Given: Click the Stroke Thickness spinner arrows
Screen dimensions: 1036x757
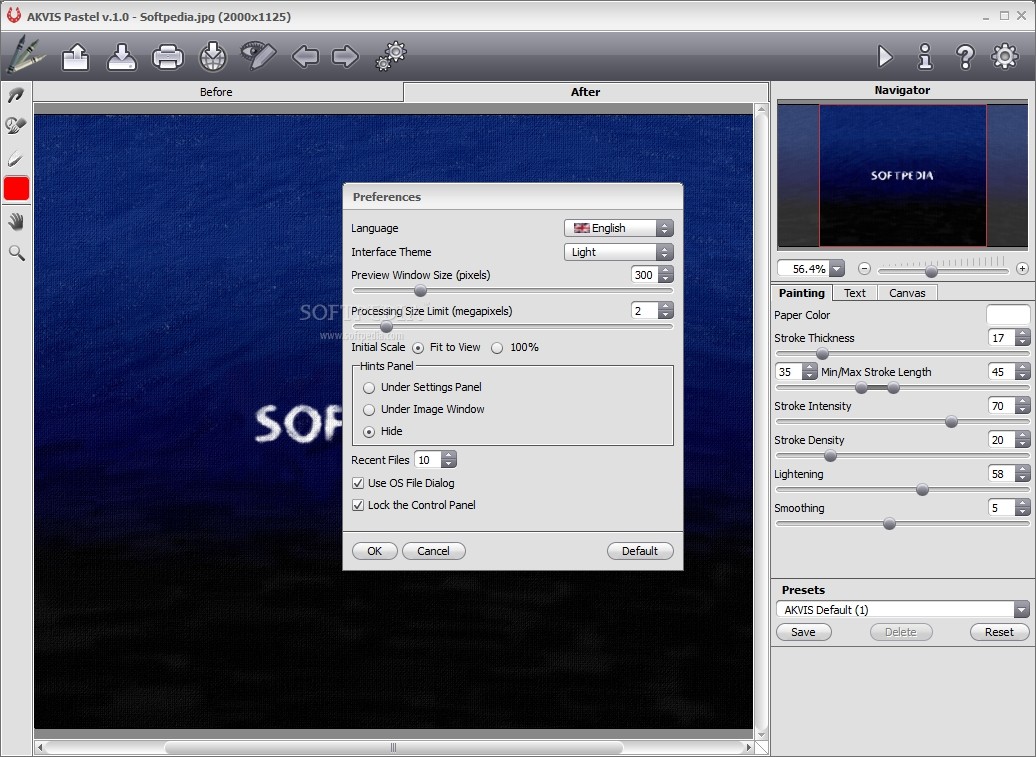Looking at the screenshot, I should click(1023, 338).
